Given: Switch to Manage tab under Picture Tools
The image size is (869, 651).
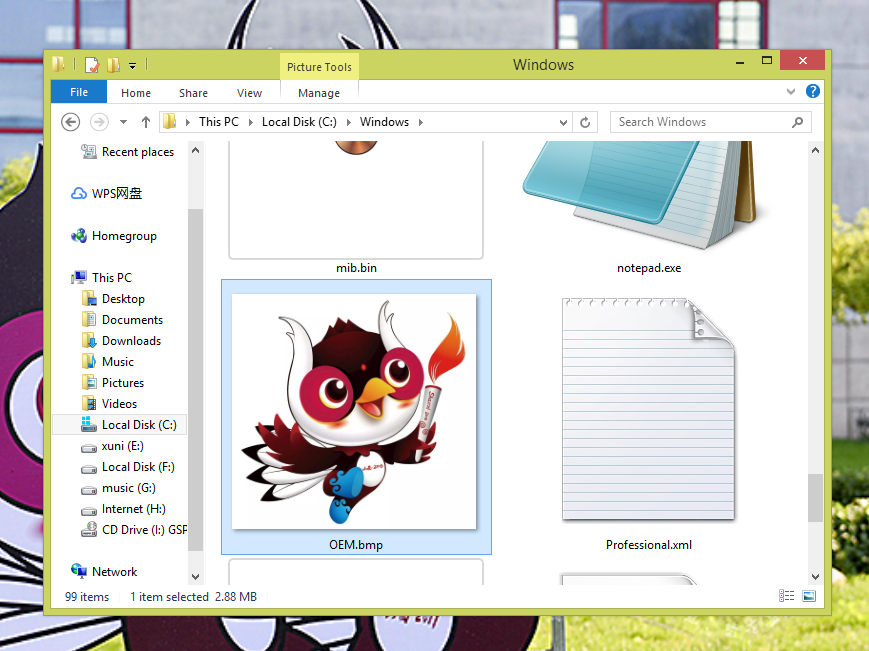Looking at the screenshot, I should click(x=318, y=91).
